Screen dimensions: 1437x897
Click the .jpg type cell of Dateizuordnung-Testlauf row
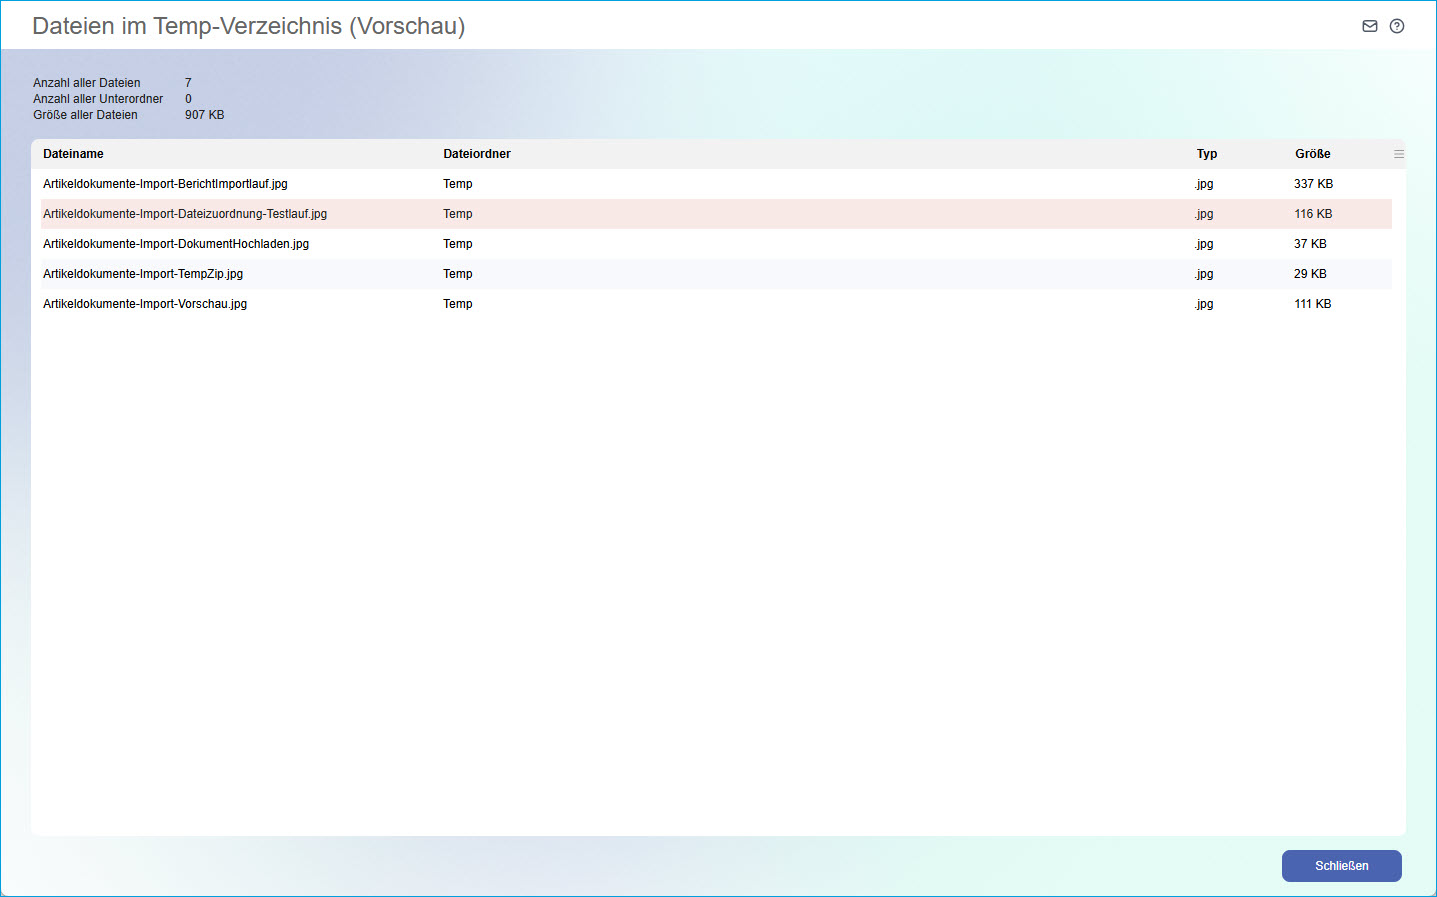pyautogui.click(x=1204, y=214)
